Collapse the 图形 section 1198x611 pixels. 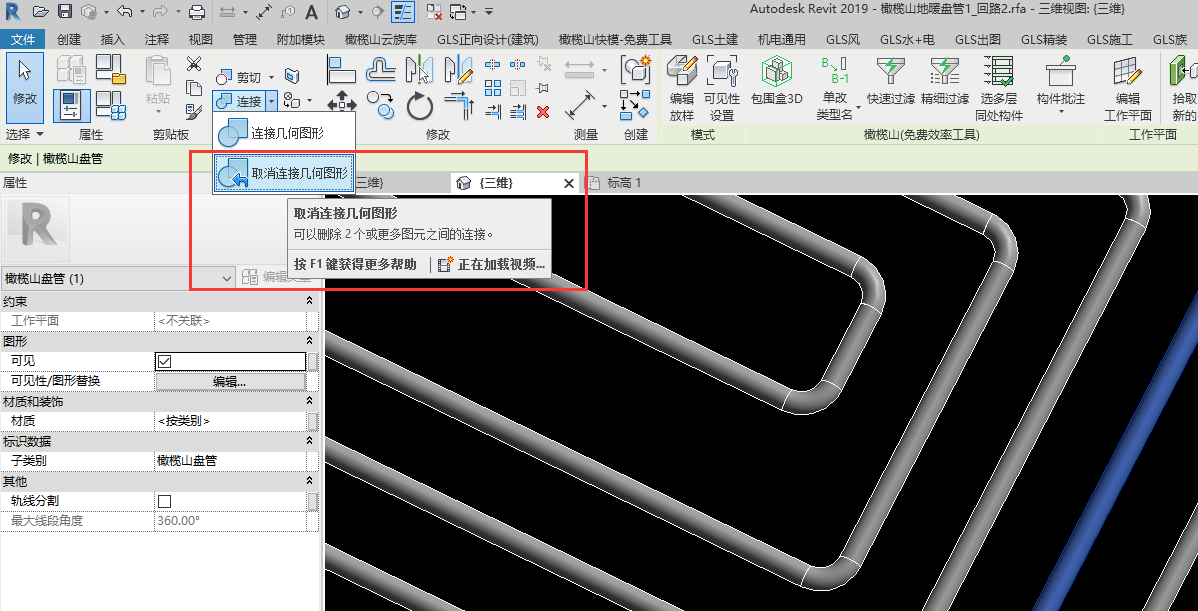(x=309, y=341)
